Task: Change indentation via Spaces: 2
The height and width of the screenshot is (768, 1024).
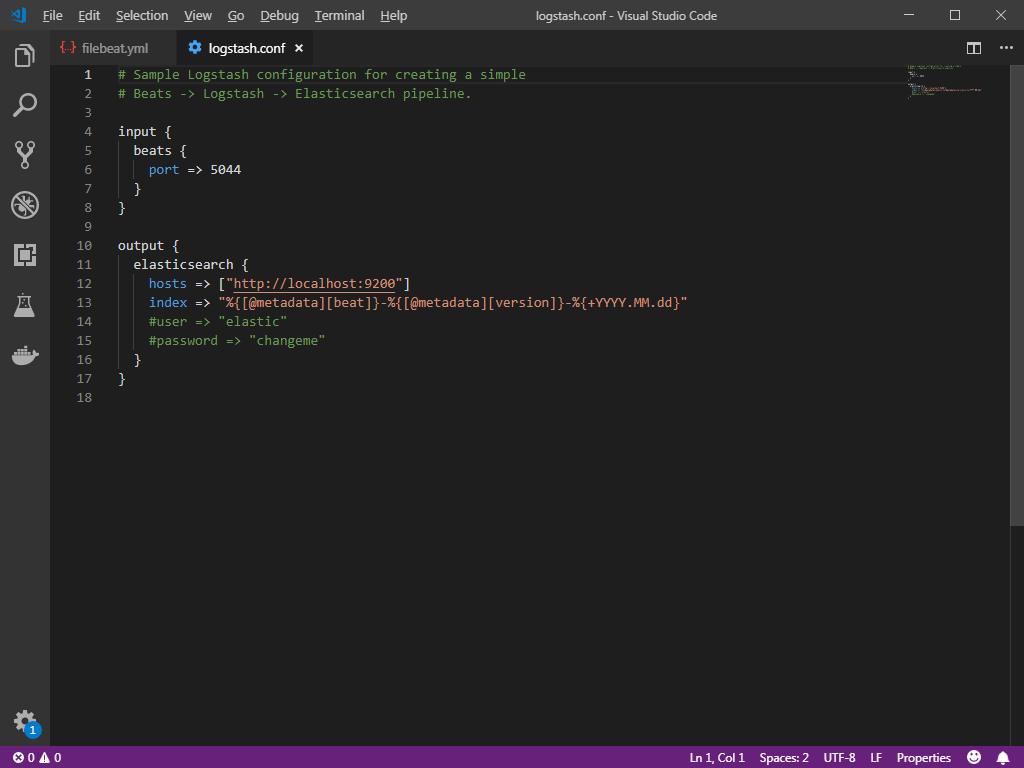Action: [x=784, y=758]
